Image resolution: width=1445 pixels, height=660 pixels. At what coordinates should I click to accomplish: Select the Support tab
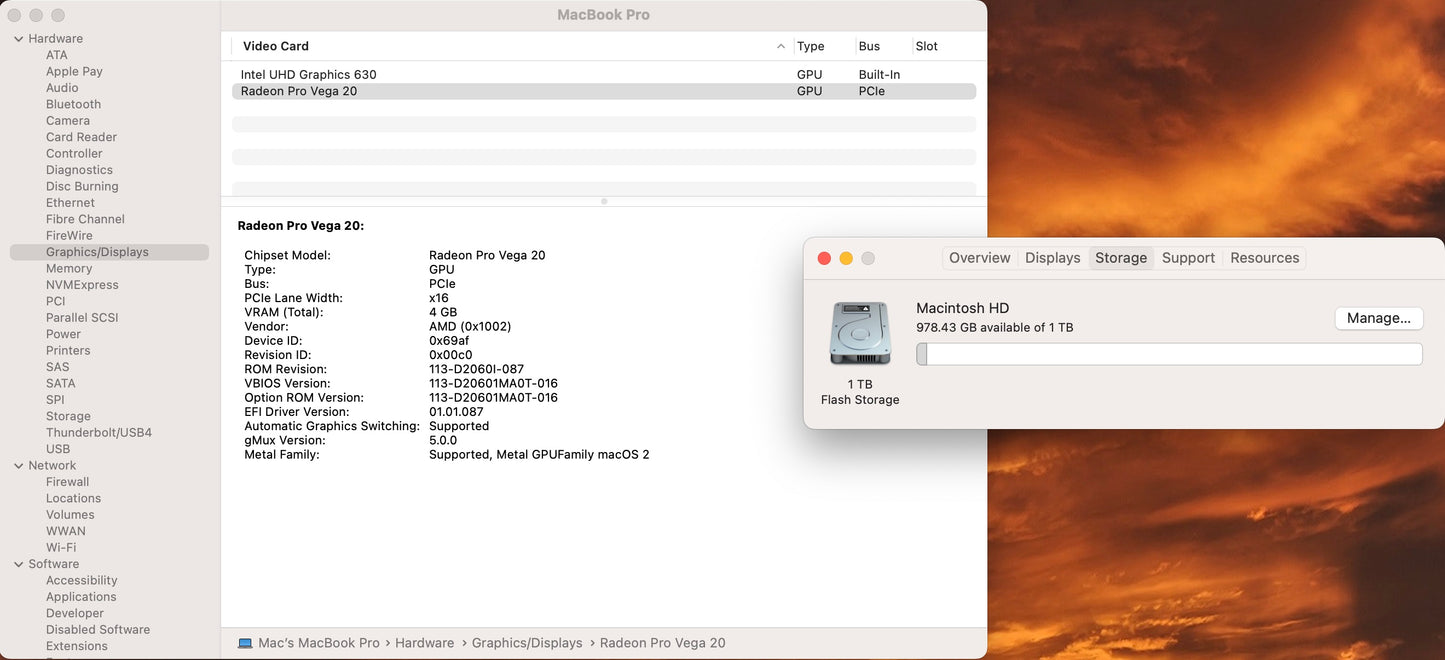(1188, 258)
